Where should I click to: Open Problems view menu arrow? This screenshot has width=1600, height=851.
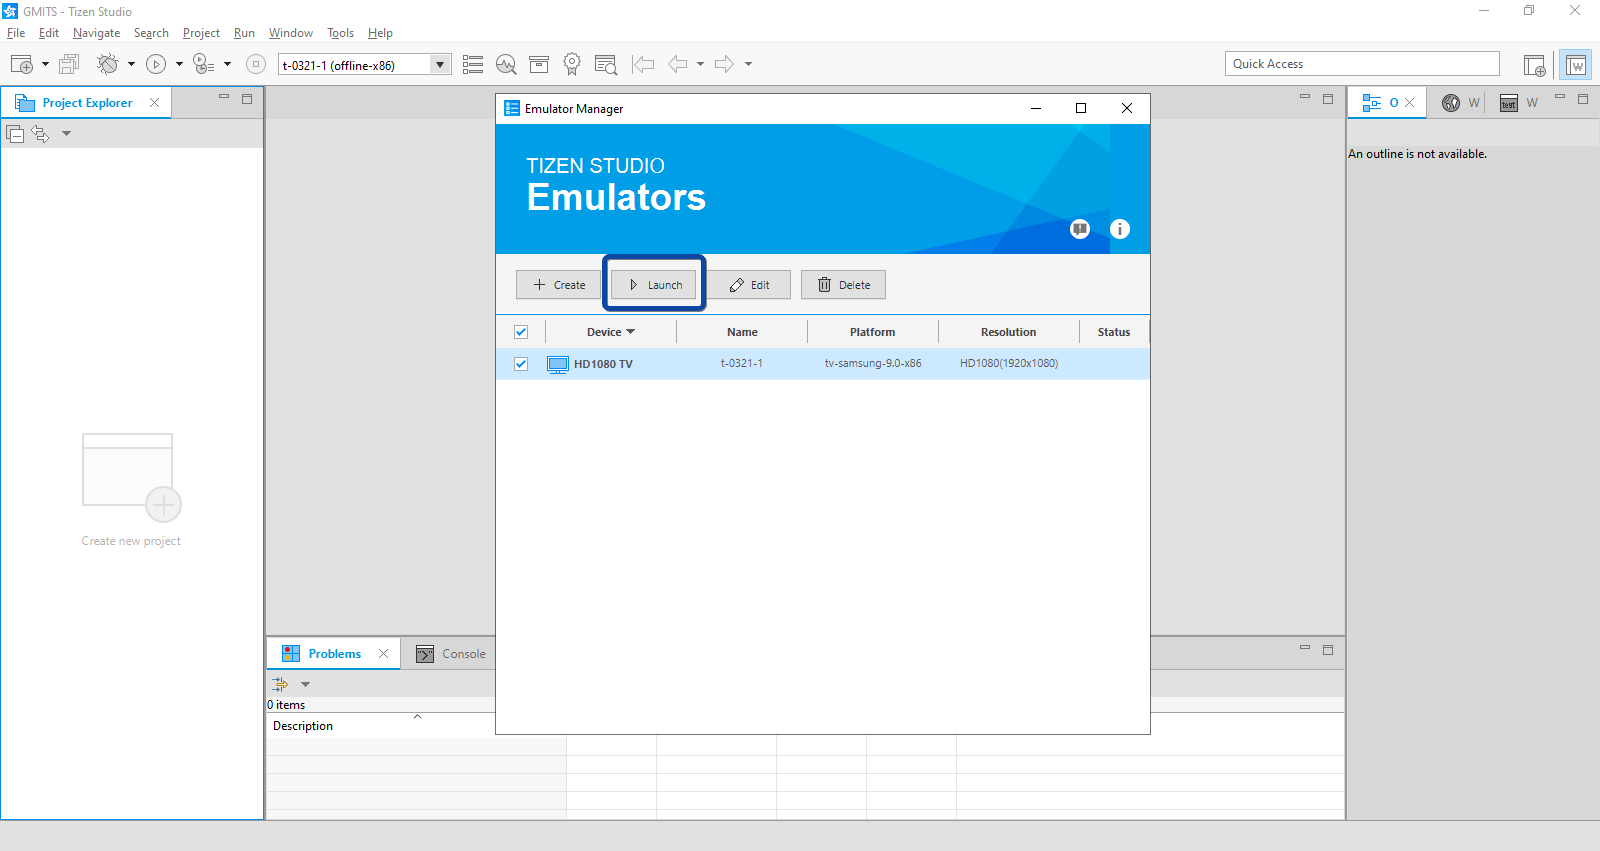coord(305,684)
